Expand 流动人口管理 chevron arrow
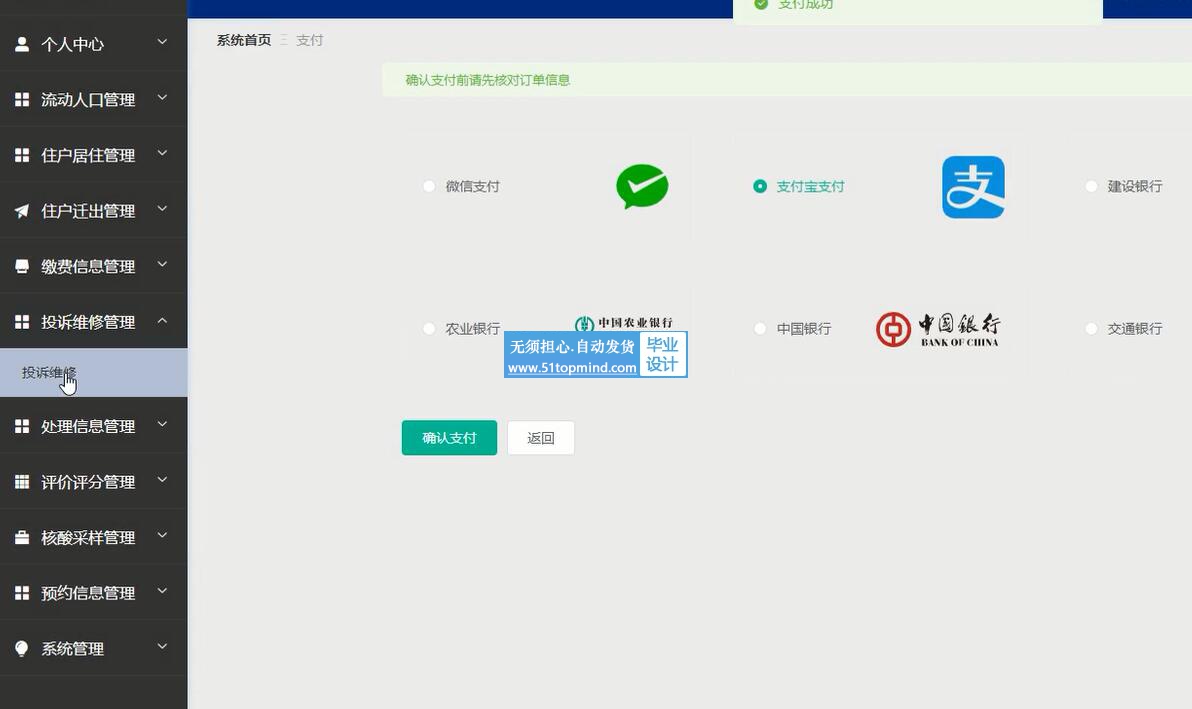This screenshot has height=709, width=1192. tap(162, 97)
